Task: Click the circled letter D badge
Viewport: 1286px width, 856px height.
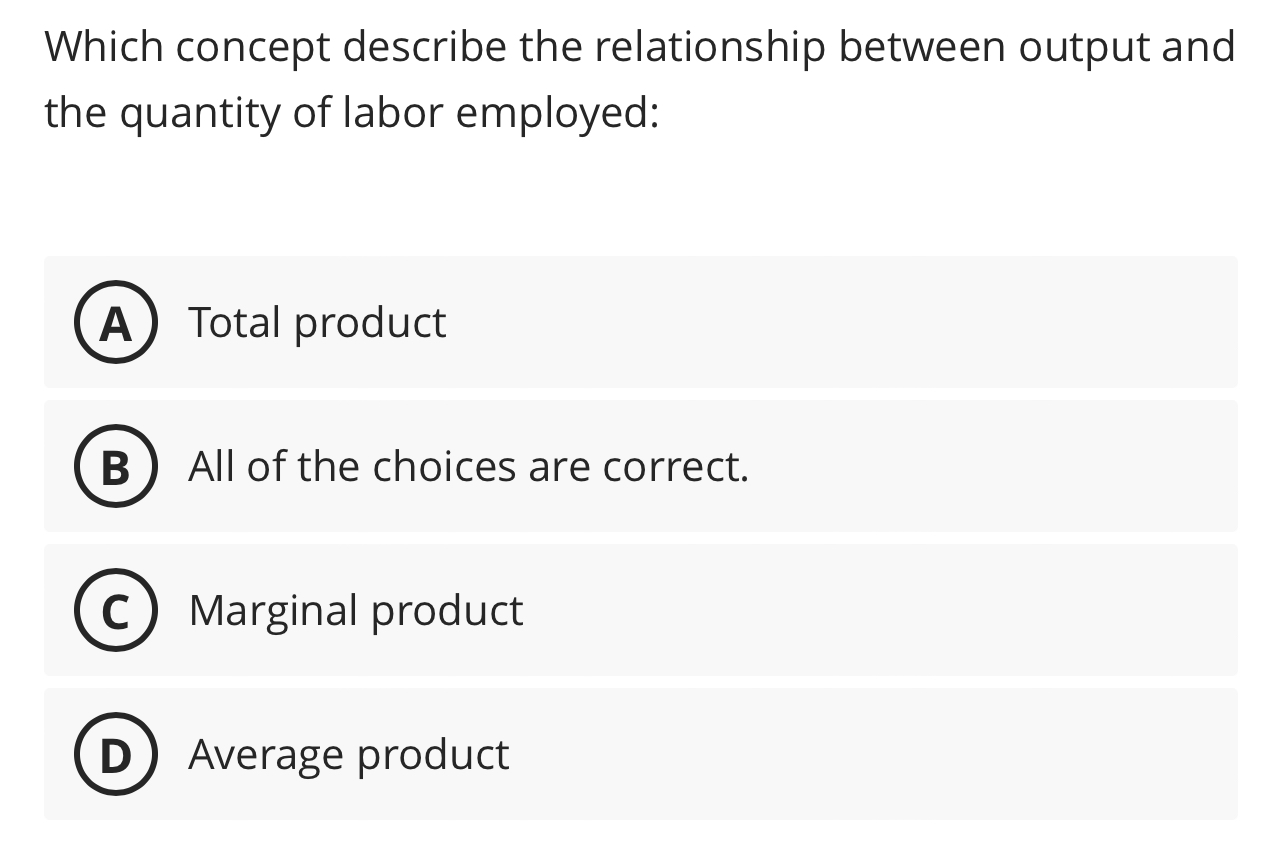Action: tap(115, 754)
